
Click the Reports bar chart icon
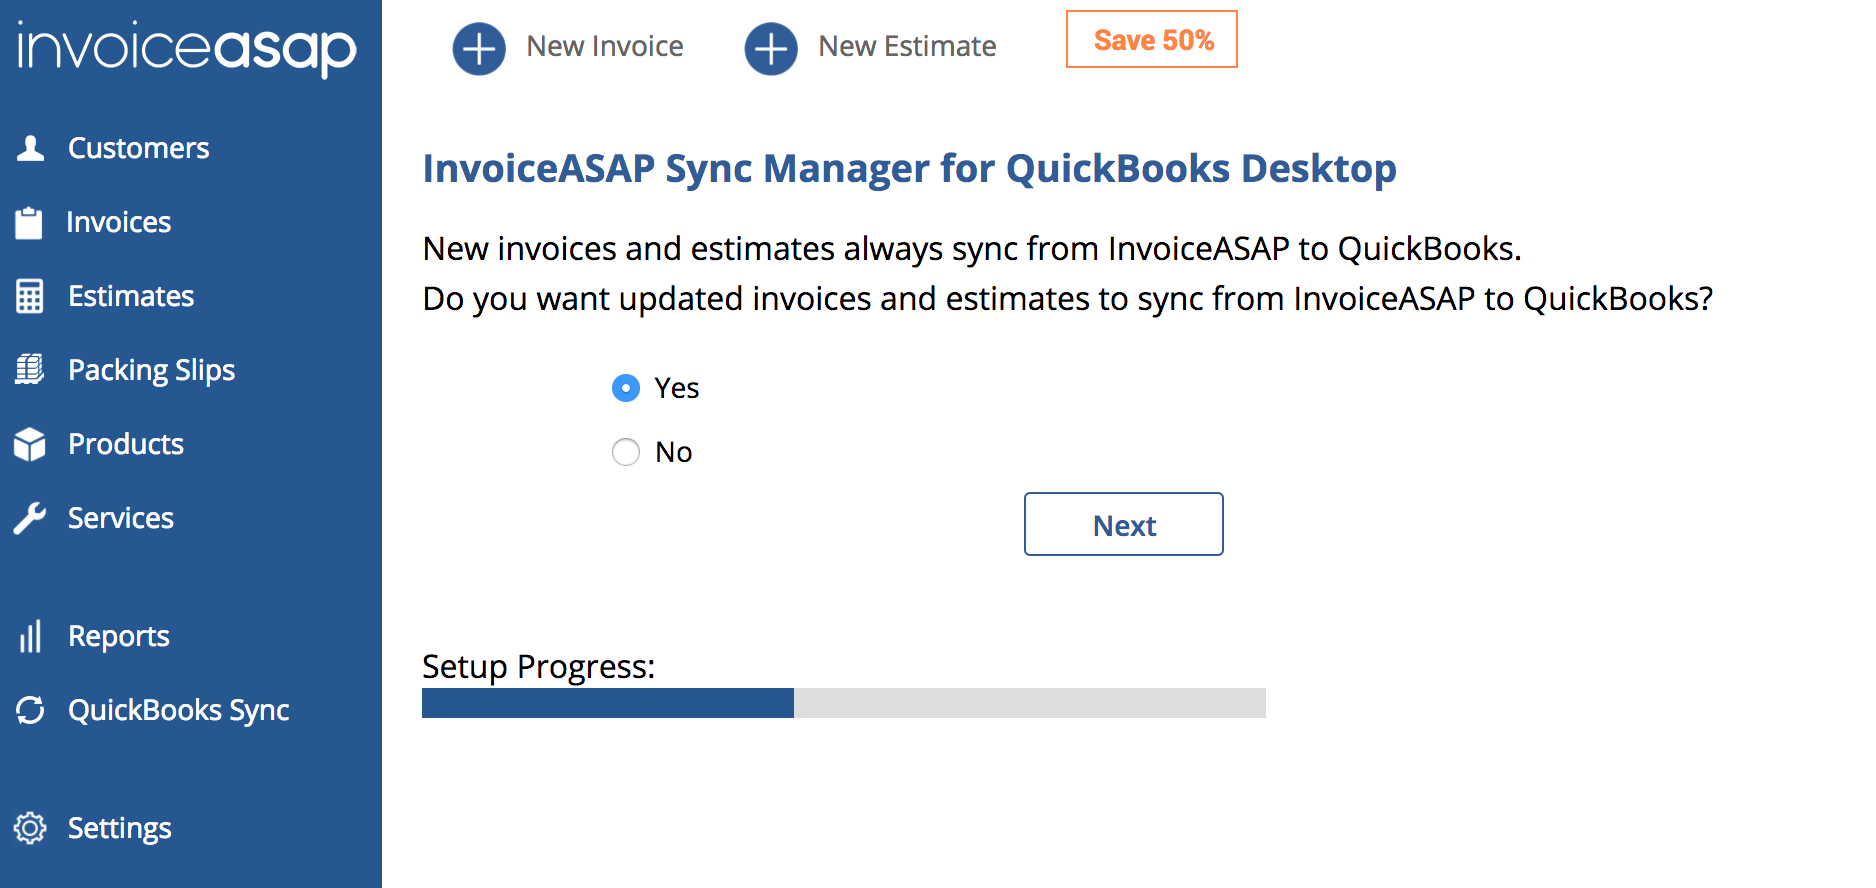31,636
